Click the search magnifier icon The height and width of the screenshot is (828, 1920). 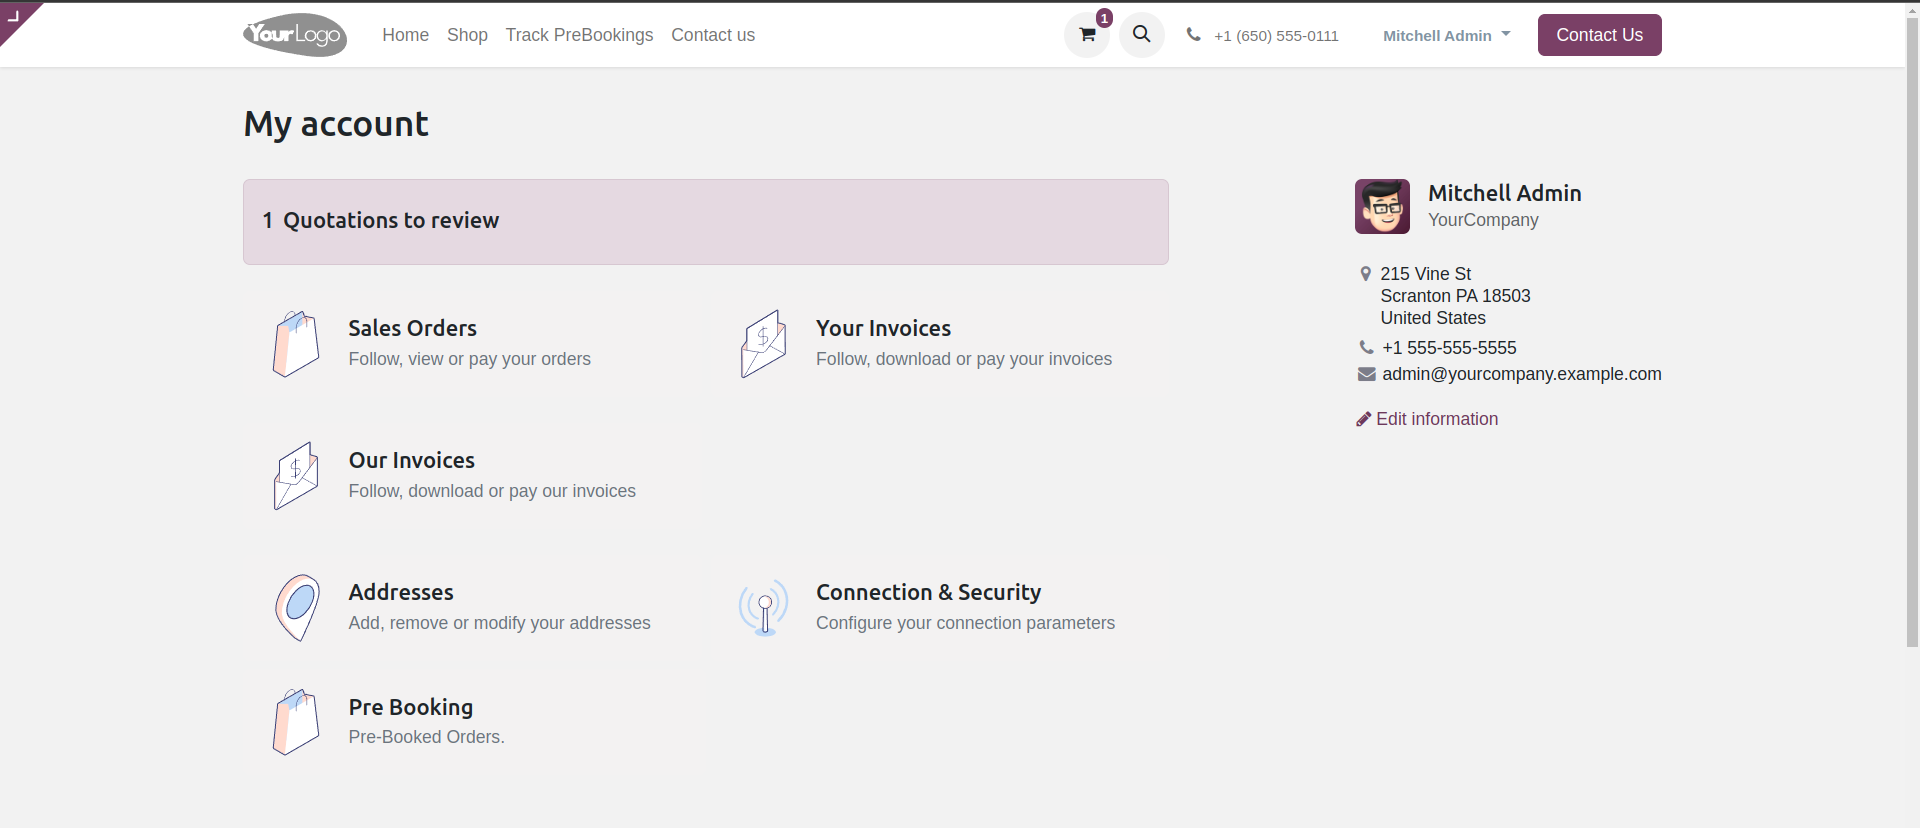point(1141,35)
